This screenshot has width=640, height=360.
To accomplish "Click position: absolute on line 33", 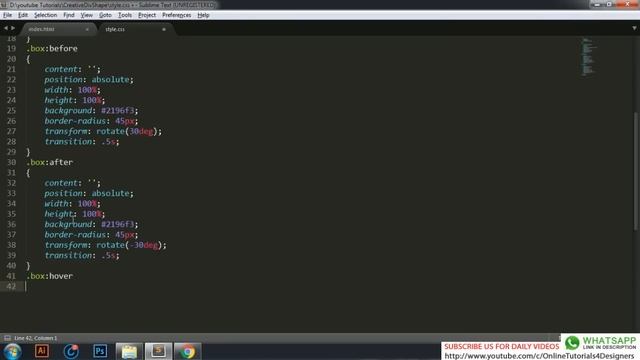I will [89, 193].
